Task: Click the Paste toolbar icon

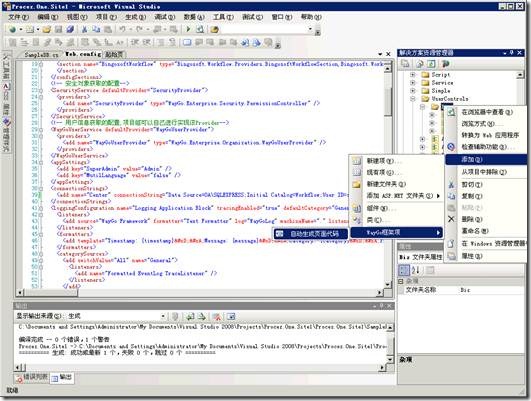Action: (108, 30)
